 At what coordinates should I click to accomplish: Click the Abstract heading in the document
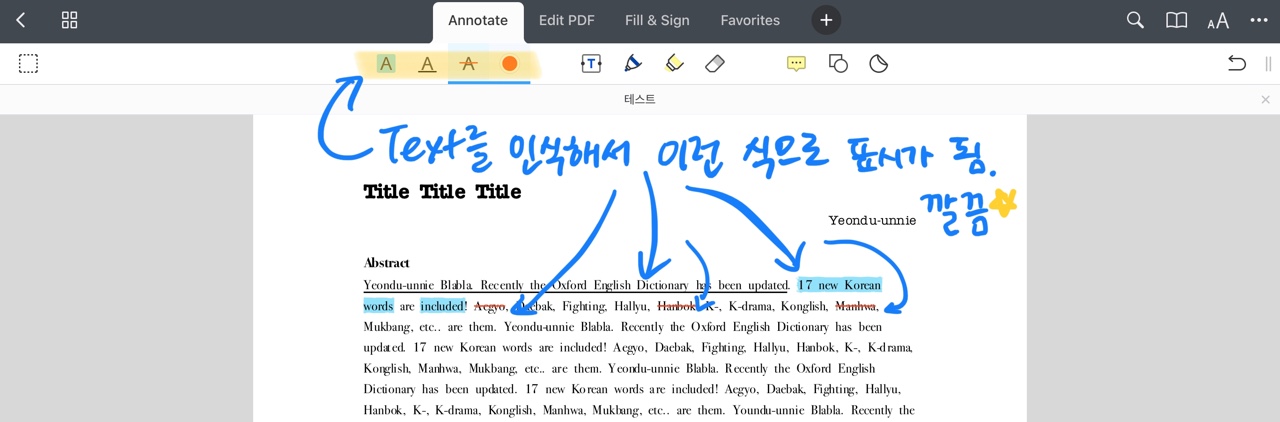coord(387,263)
